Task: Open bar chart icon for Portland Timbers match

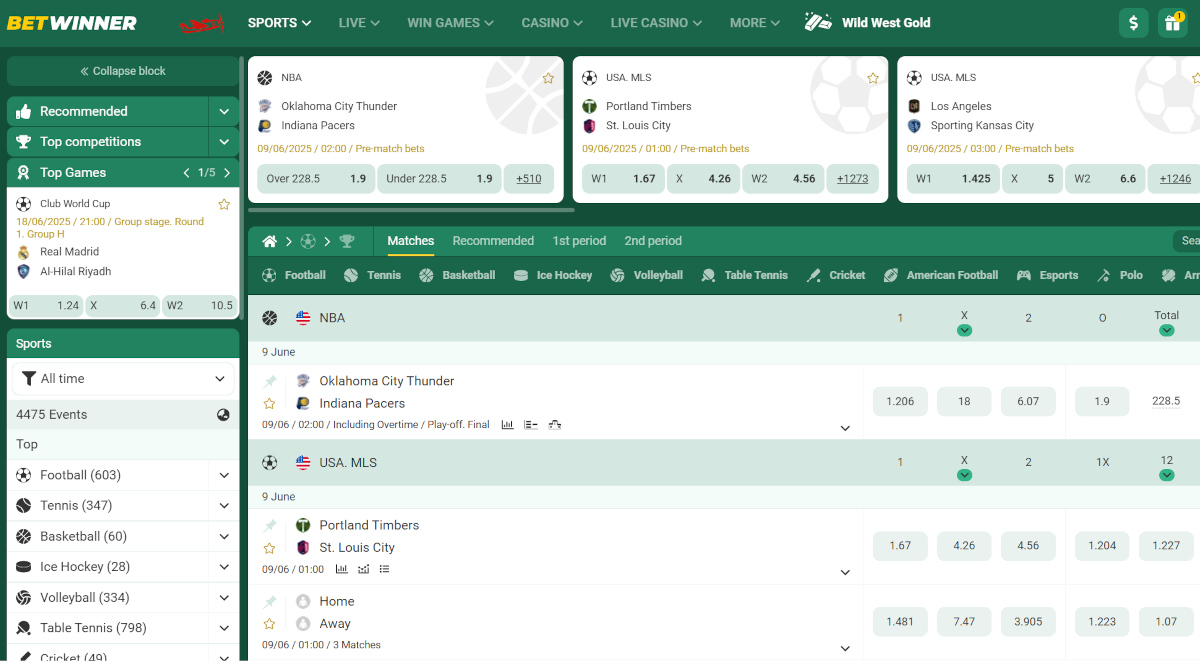Action: [342, 569]
